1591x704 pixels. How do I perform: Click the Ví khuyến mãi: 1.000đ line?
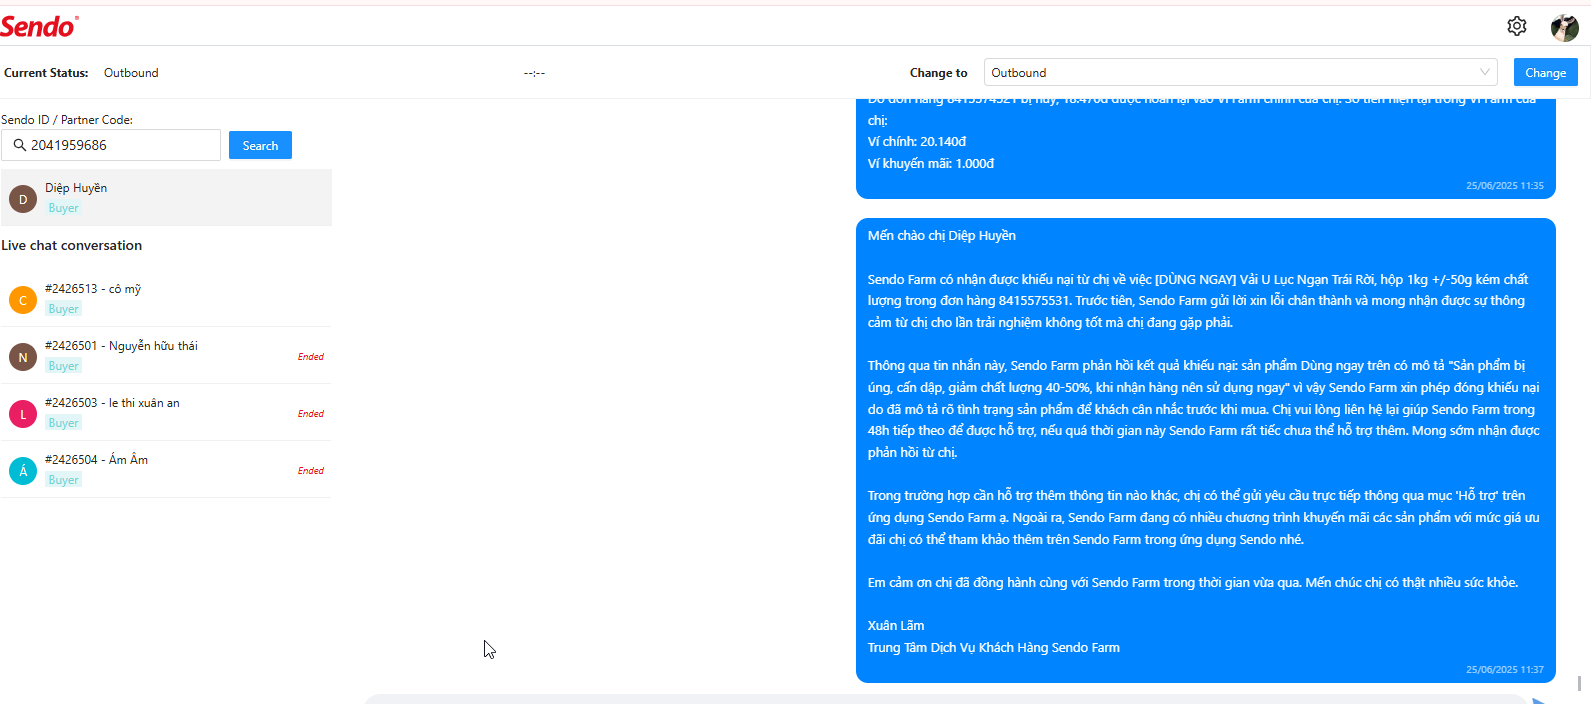(931, 164)
